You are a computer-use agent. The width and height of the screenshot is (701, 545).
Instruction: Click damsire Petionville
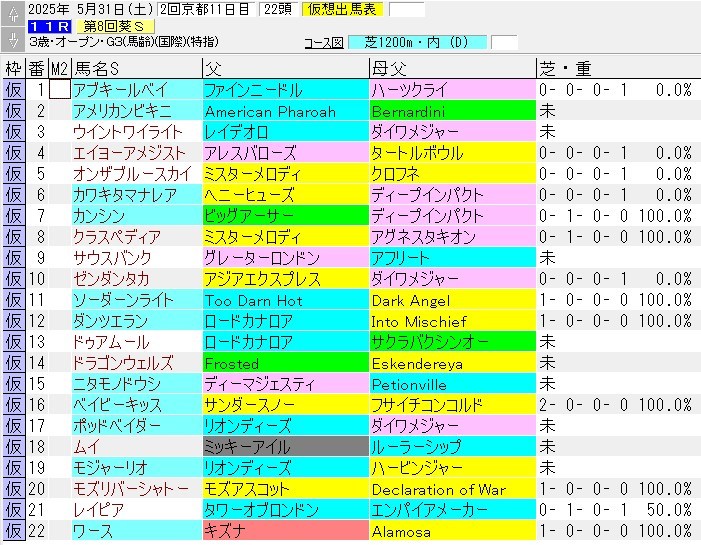click(x=453, y=384)
